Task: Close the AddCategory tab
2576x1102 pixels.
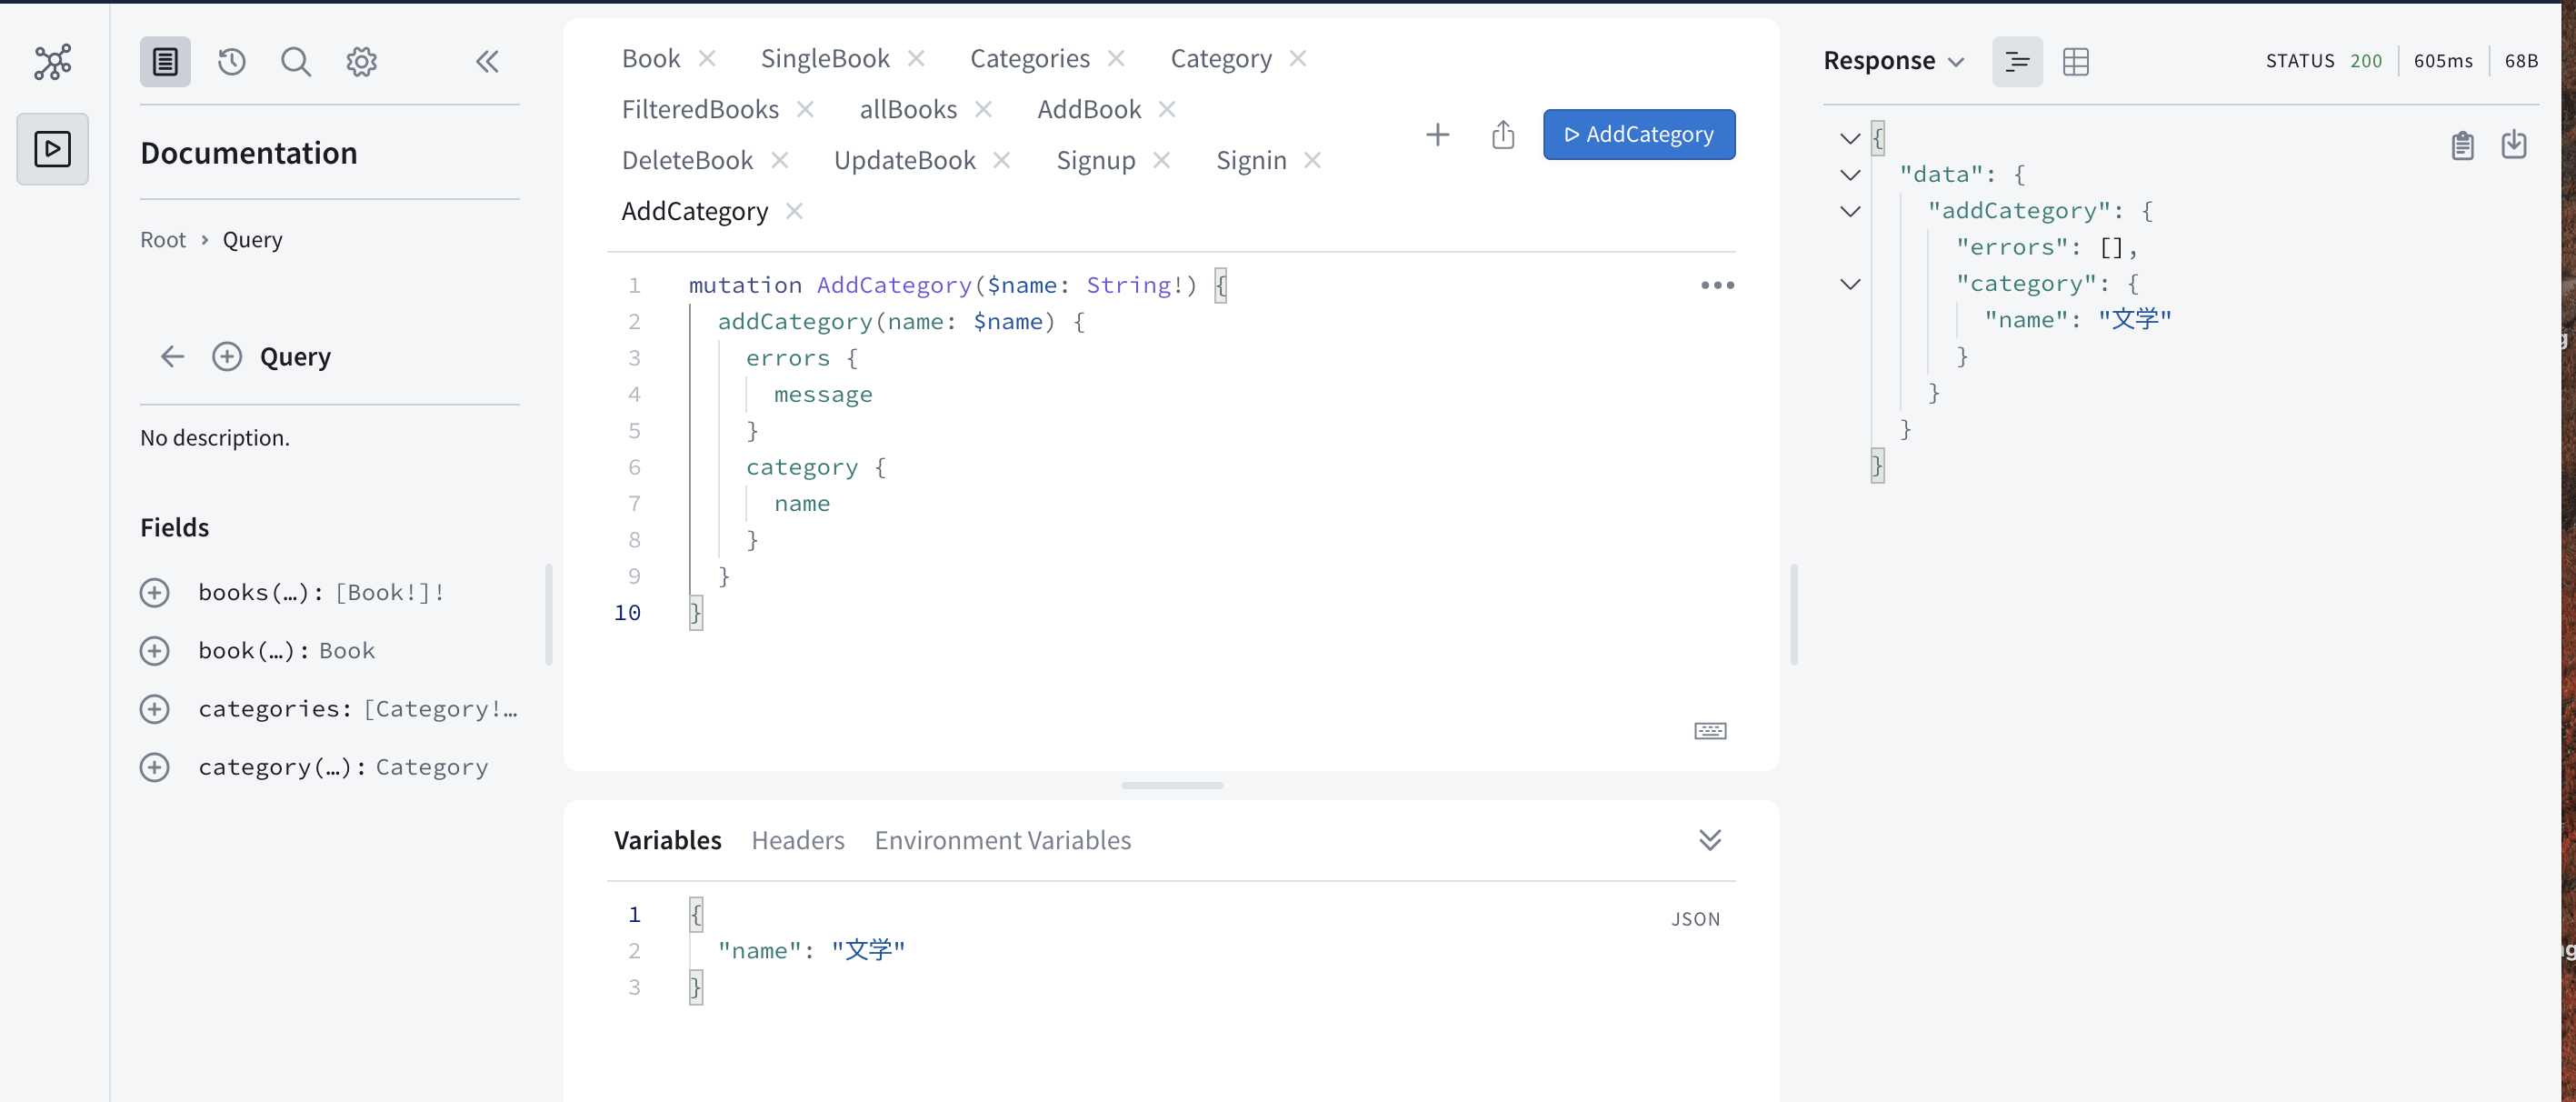Action: [794, 211]
